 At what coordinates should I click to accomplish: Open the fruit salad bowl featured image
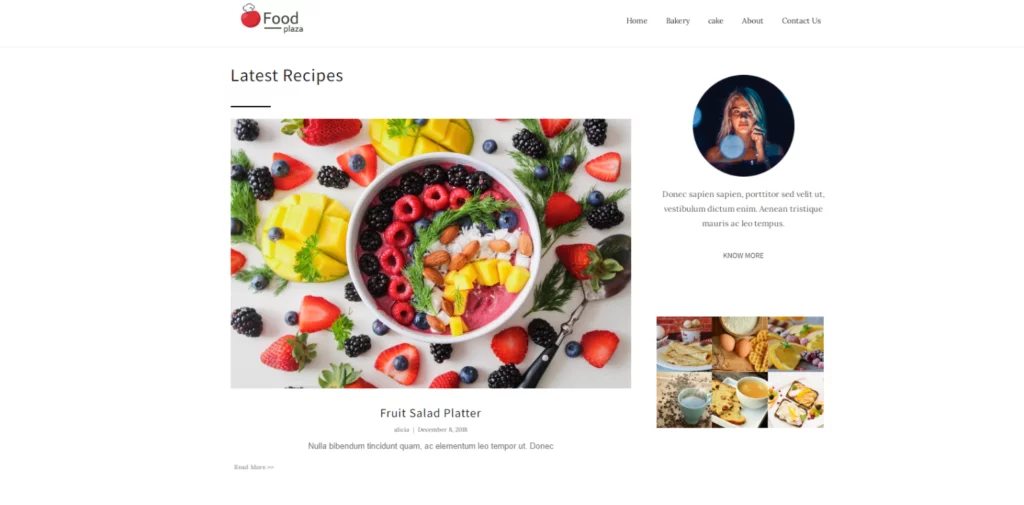tap(431, 253)
